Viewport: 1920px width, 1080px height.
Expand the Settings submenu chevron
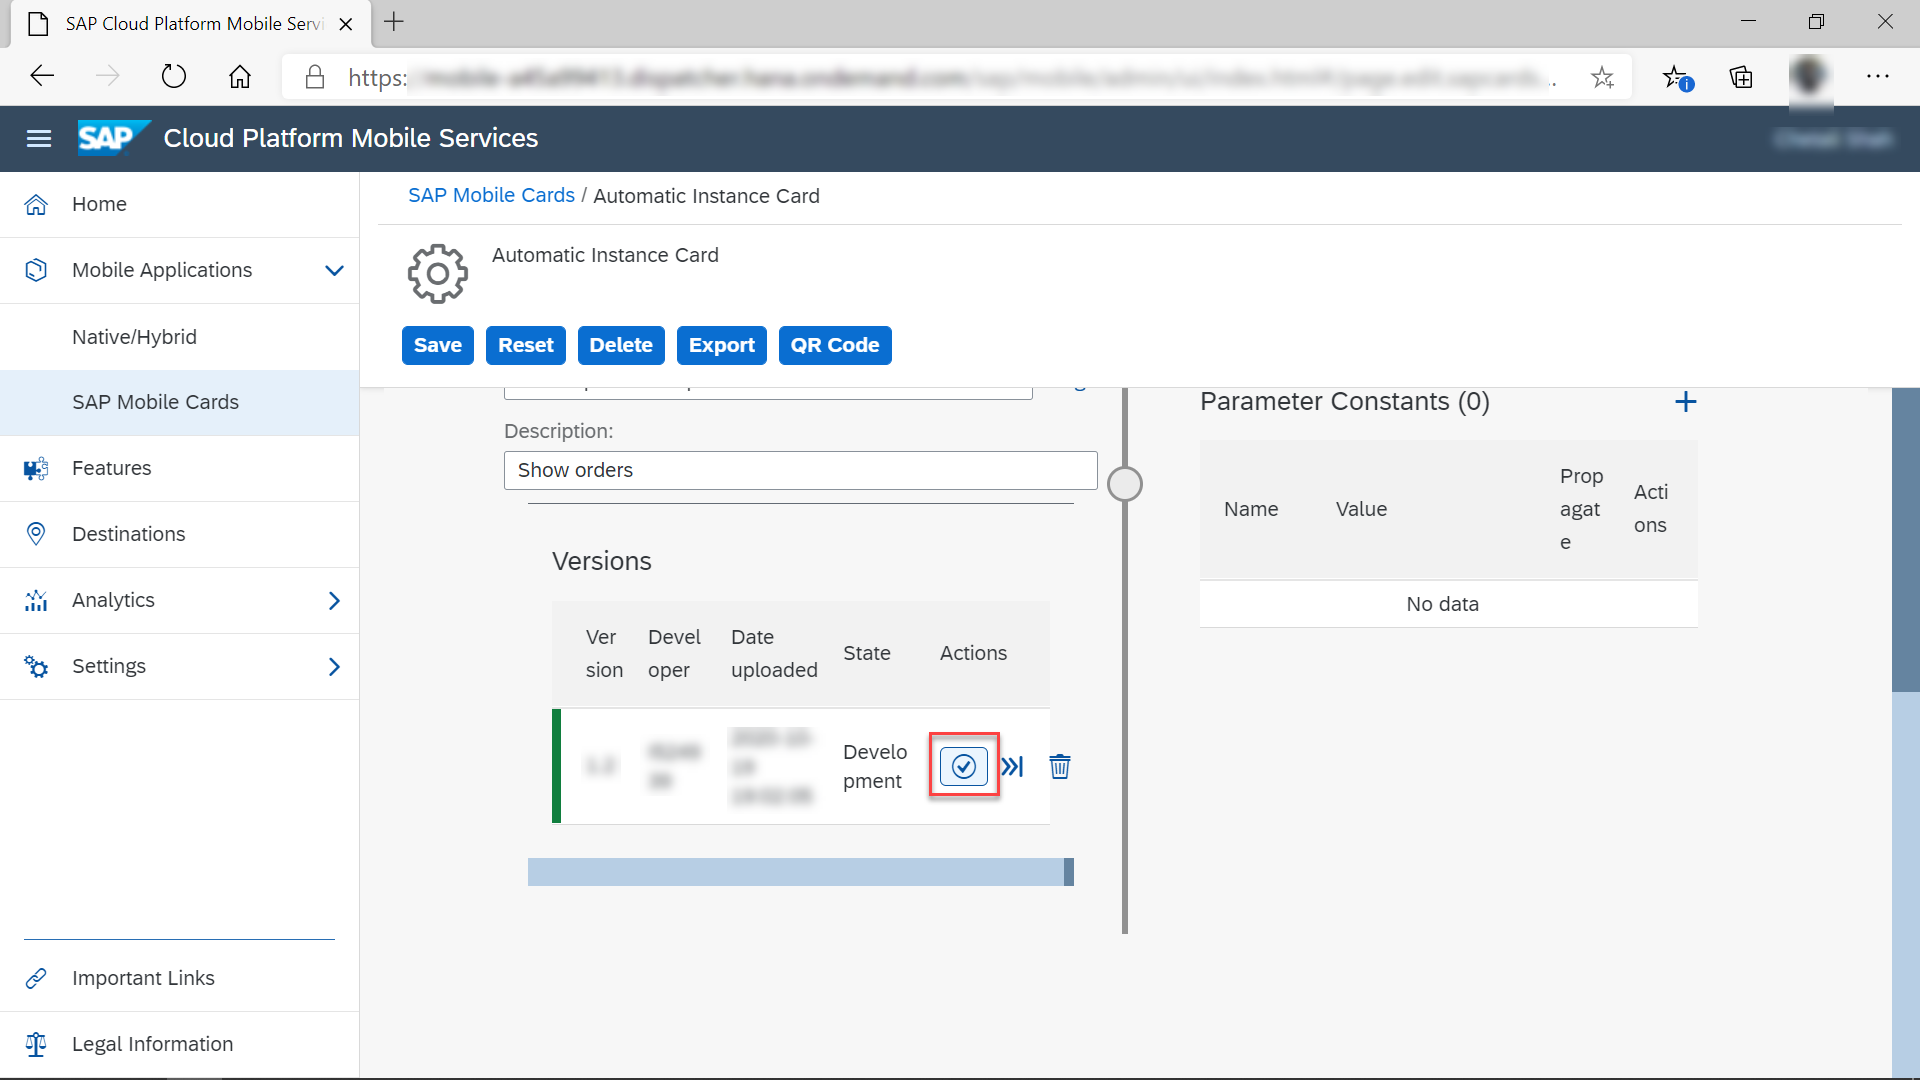[334, 666]
